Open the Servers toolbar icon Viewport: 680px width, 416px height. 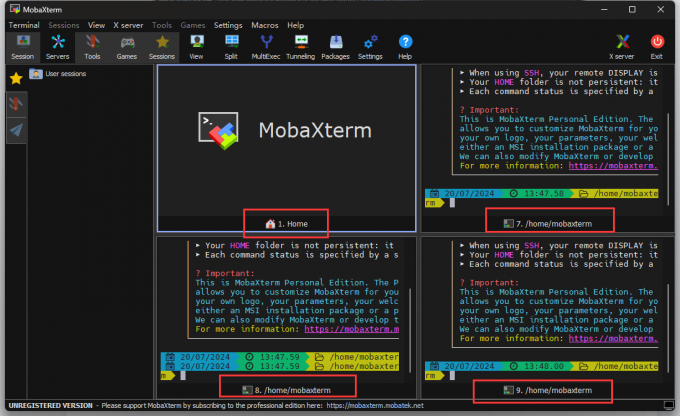[x=57, y=47]
